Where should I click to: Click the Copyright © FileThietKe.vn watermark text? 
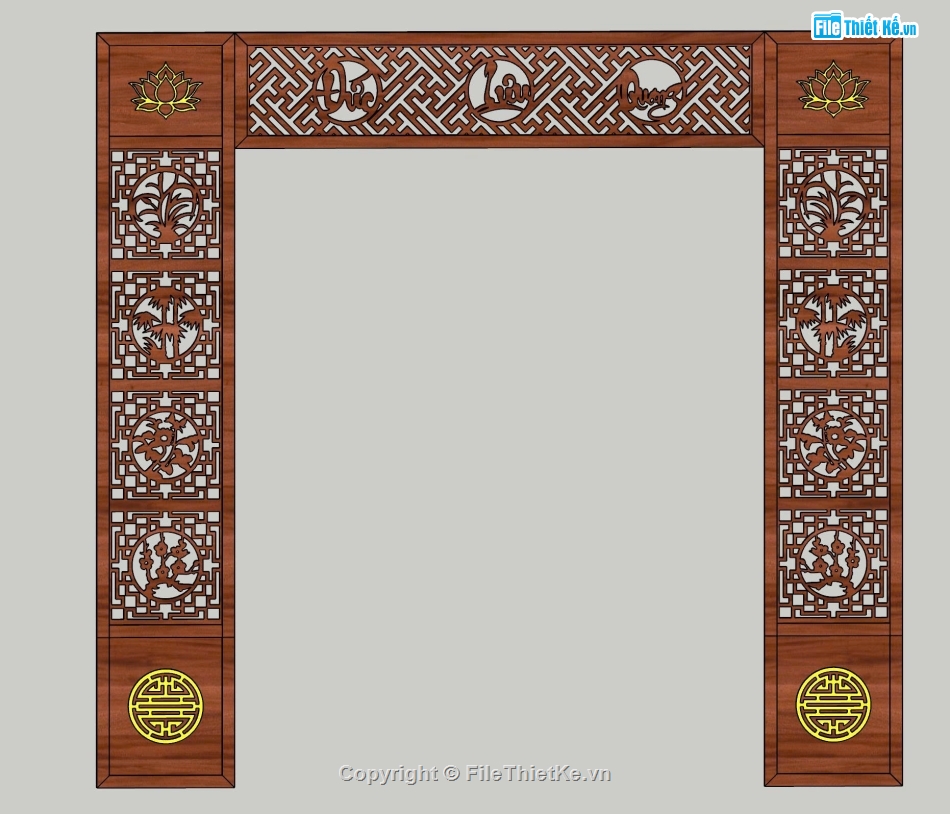pyautogui.click(x=474, y=773)
